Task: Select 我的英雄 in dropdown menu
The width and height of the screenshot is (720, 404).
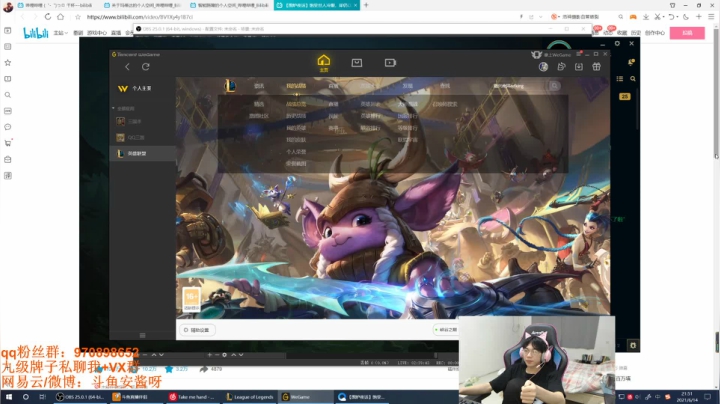Action: (x=296, y=128)
